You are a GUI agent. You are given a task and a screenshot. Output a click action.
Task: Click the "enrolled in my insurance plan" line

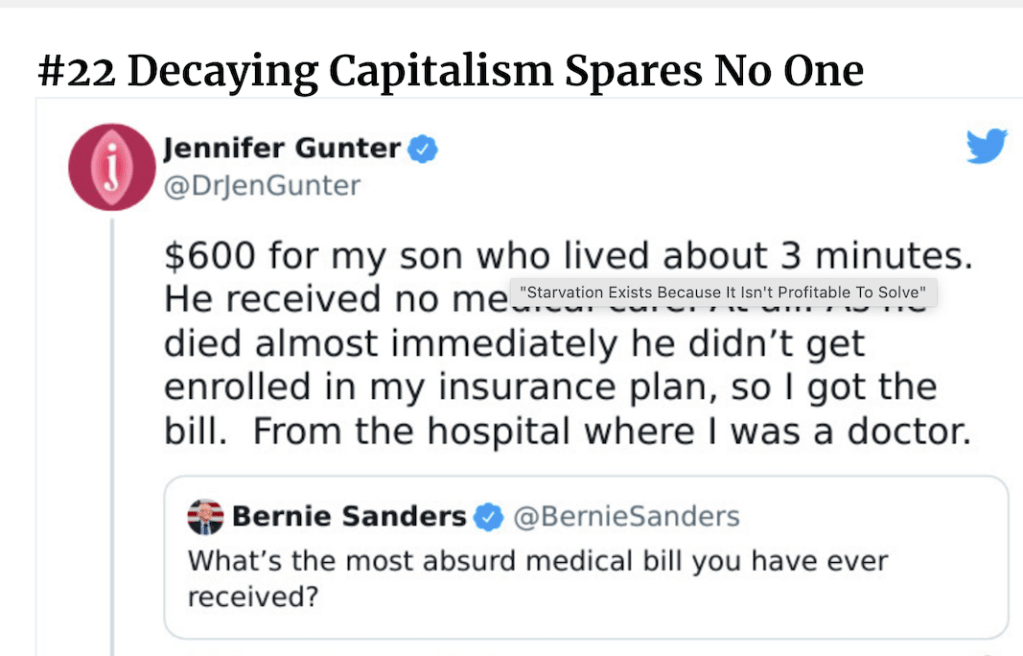coord(550,387)
